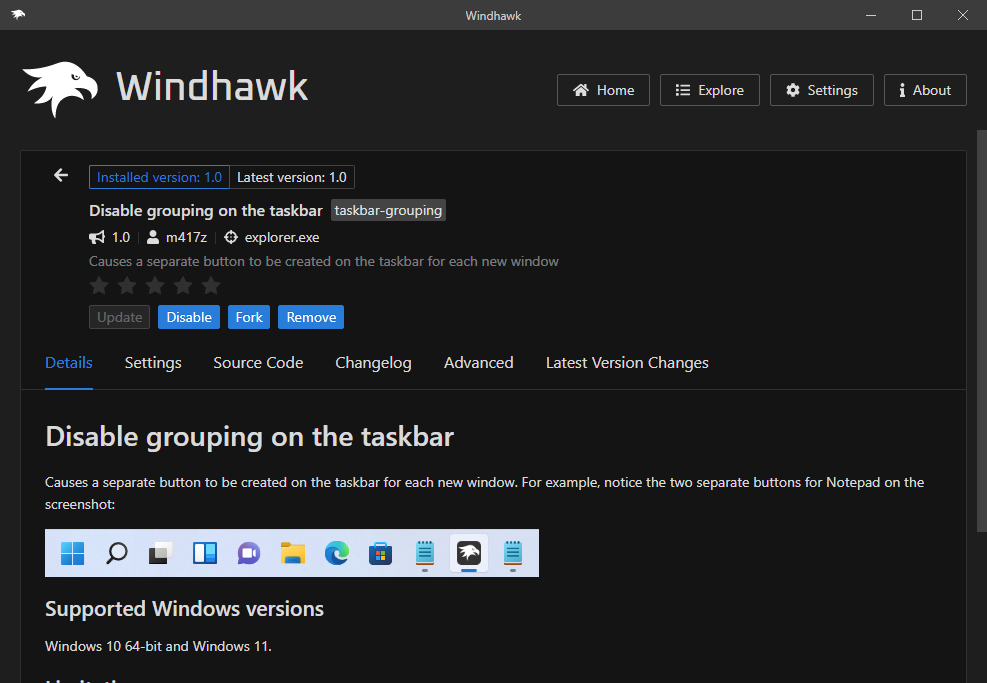This screenshot has width=987, height=683.
Task: Open Windhawk Settings from the top bar
Action: coord(821,90)
